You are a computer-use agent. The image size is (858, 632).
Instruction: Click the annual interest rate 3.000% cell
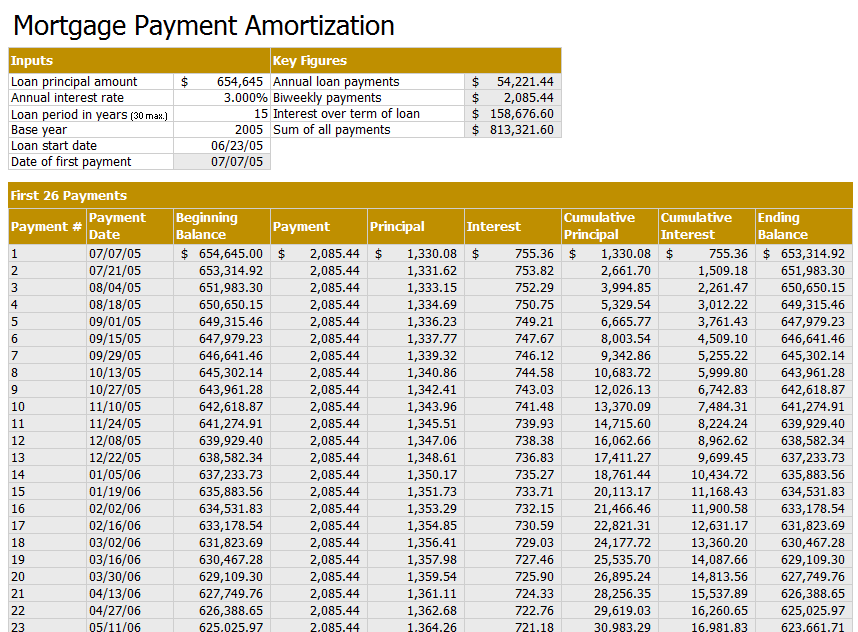222,98
